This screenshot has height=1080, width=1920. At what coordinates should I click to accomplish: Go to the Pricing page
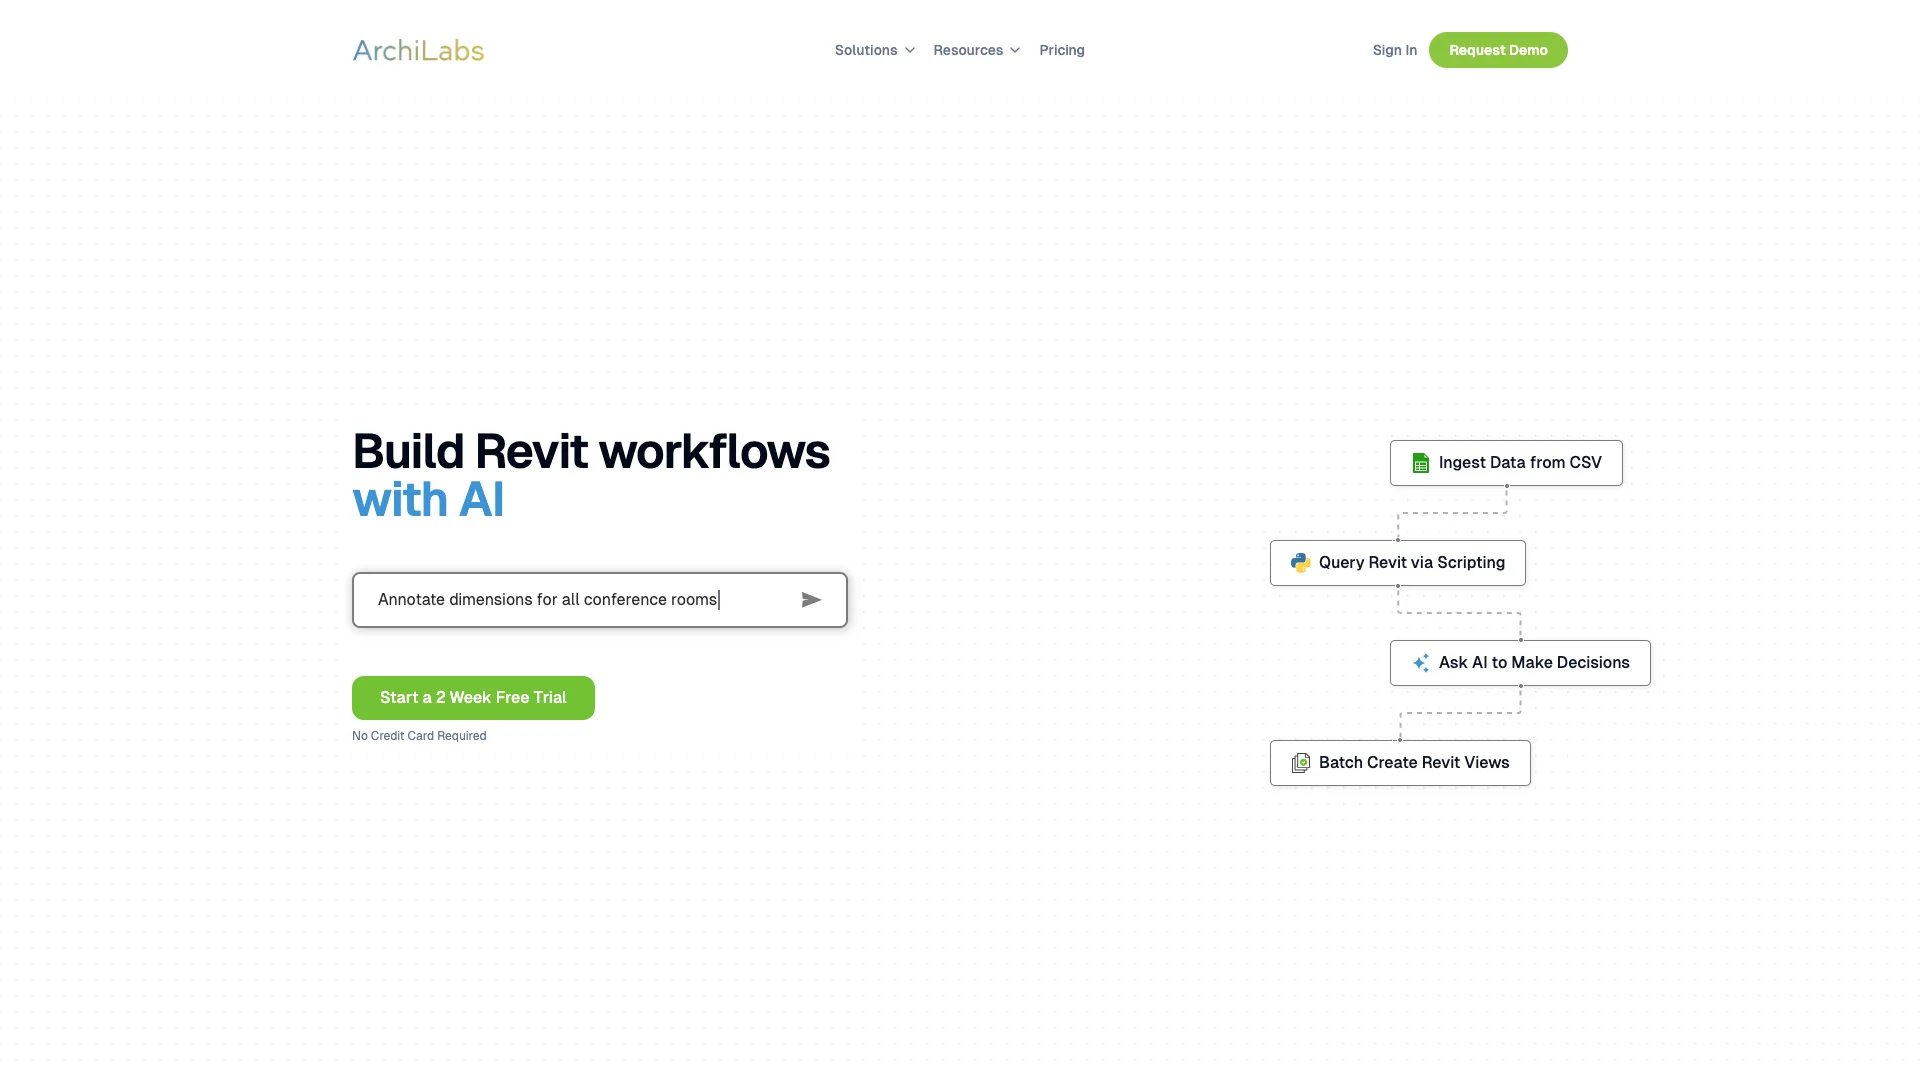point(1061,50)
